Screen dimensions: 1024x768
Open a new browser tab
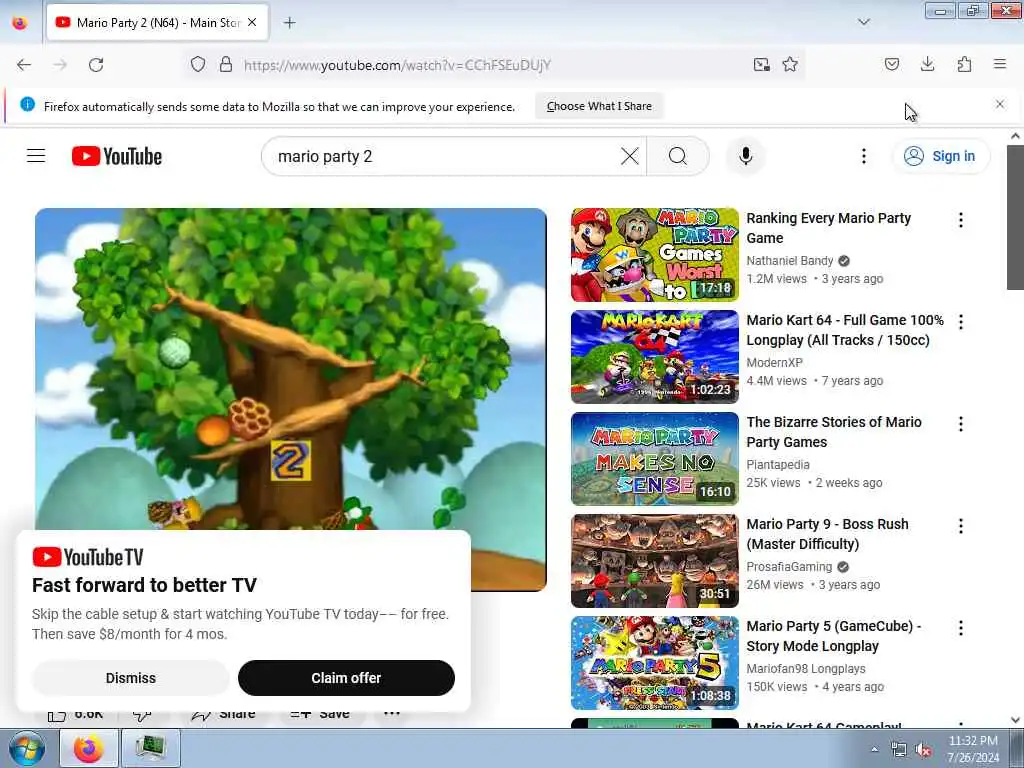(x=289, y=23)
